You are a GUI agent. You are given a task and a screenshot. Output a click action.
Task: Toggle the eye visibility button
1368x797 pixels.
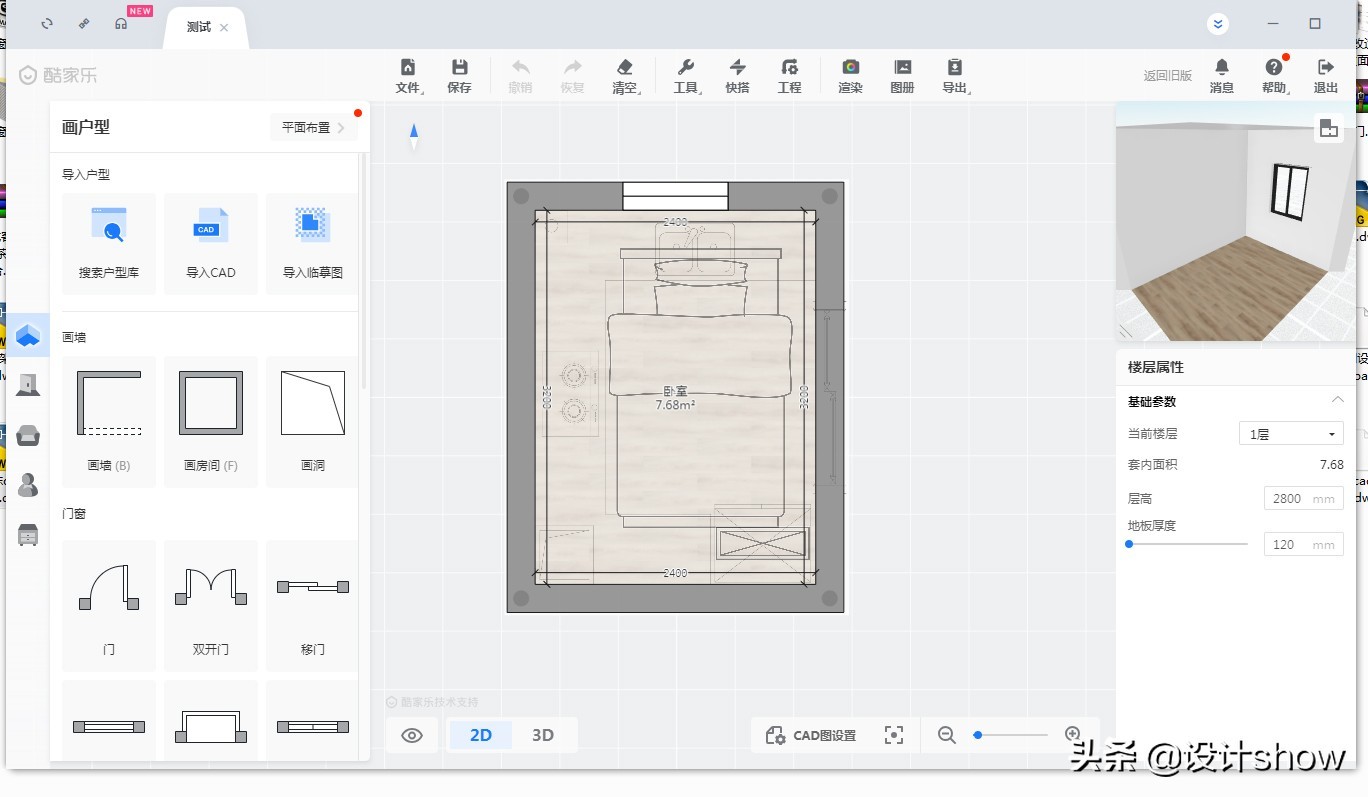(412, 736)
